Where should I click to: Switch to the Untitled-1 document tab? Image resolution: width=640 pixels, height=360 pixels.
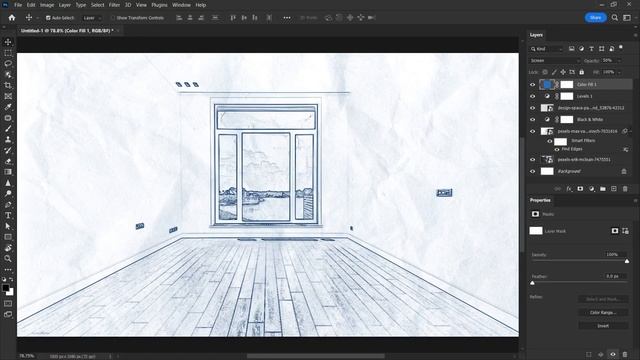[67, 31]
